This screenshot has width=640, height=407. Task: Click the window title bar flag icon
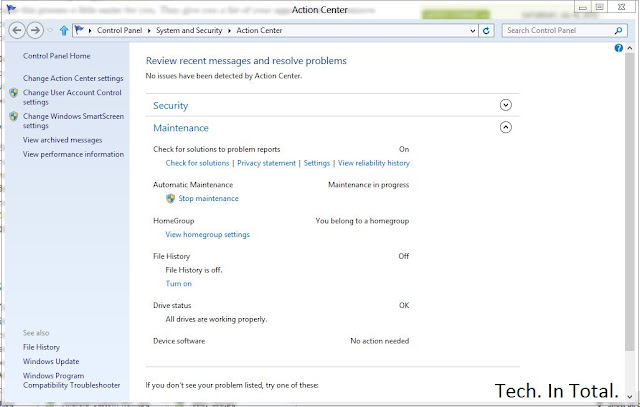[x=11, y=9]
